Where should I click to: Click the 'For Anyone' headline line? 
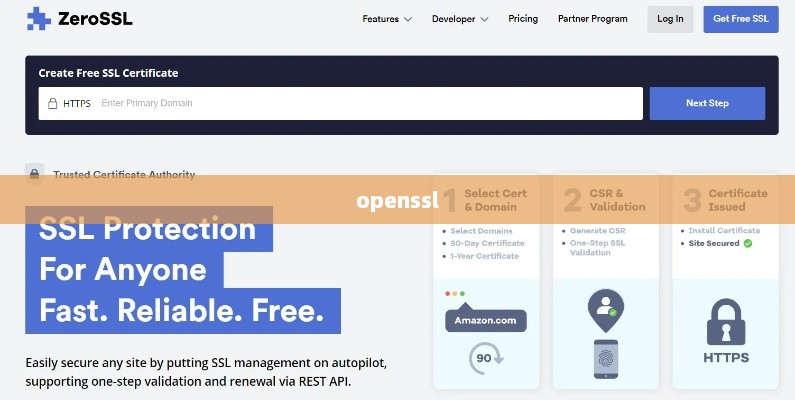click(123, 269)
